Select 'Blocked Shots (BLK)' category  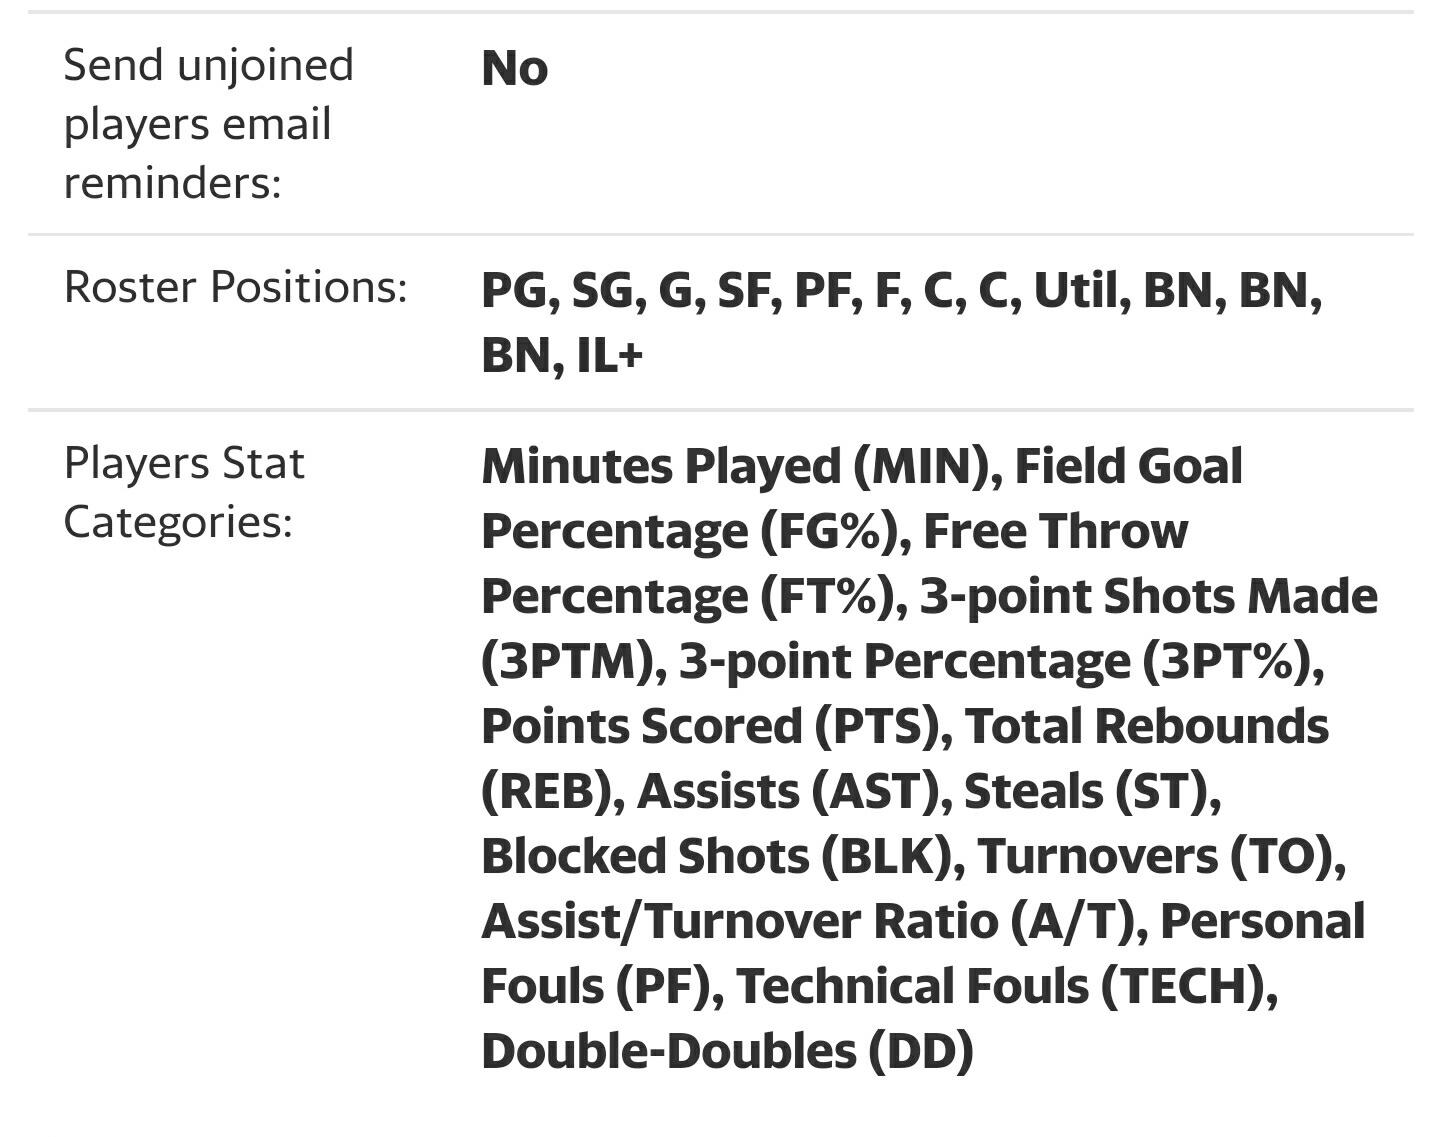[716, 856]
